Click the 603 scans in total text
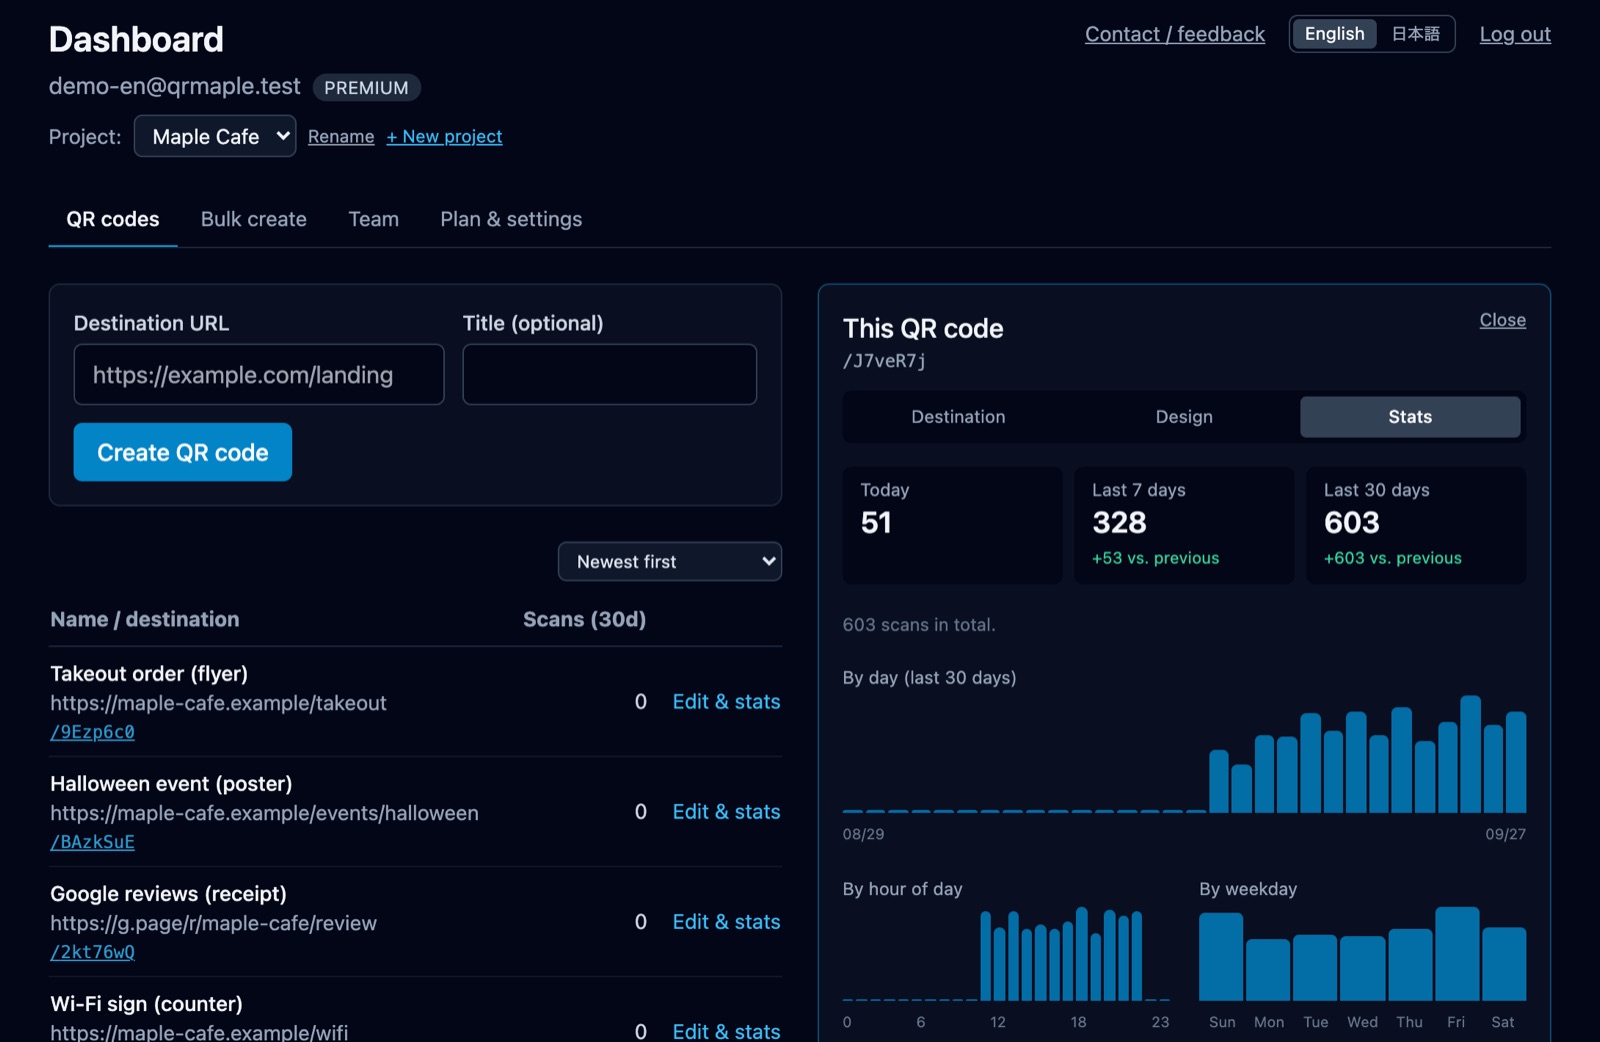This screenshot has height=1042, width=1600. tap(919, 625)
